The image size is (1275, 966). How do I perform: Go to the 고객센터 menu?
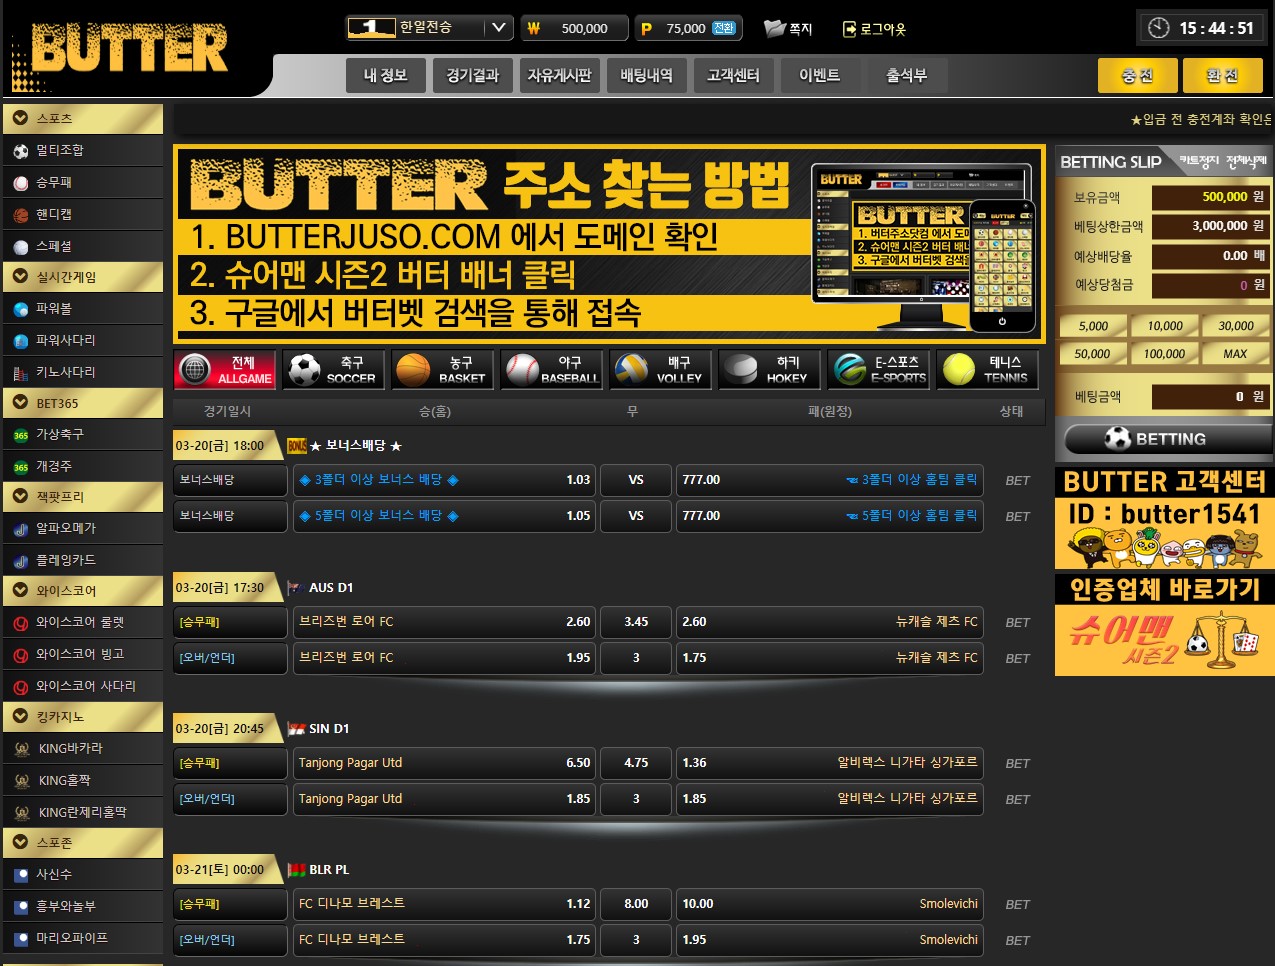pyautogui.click(x=733, y=76)
